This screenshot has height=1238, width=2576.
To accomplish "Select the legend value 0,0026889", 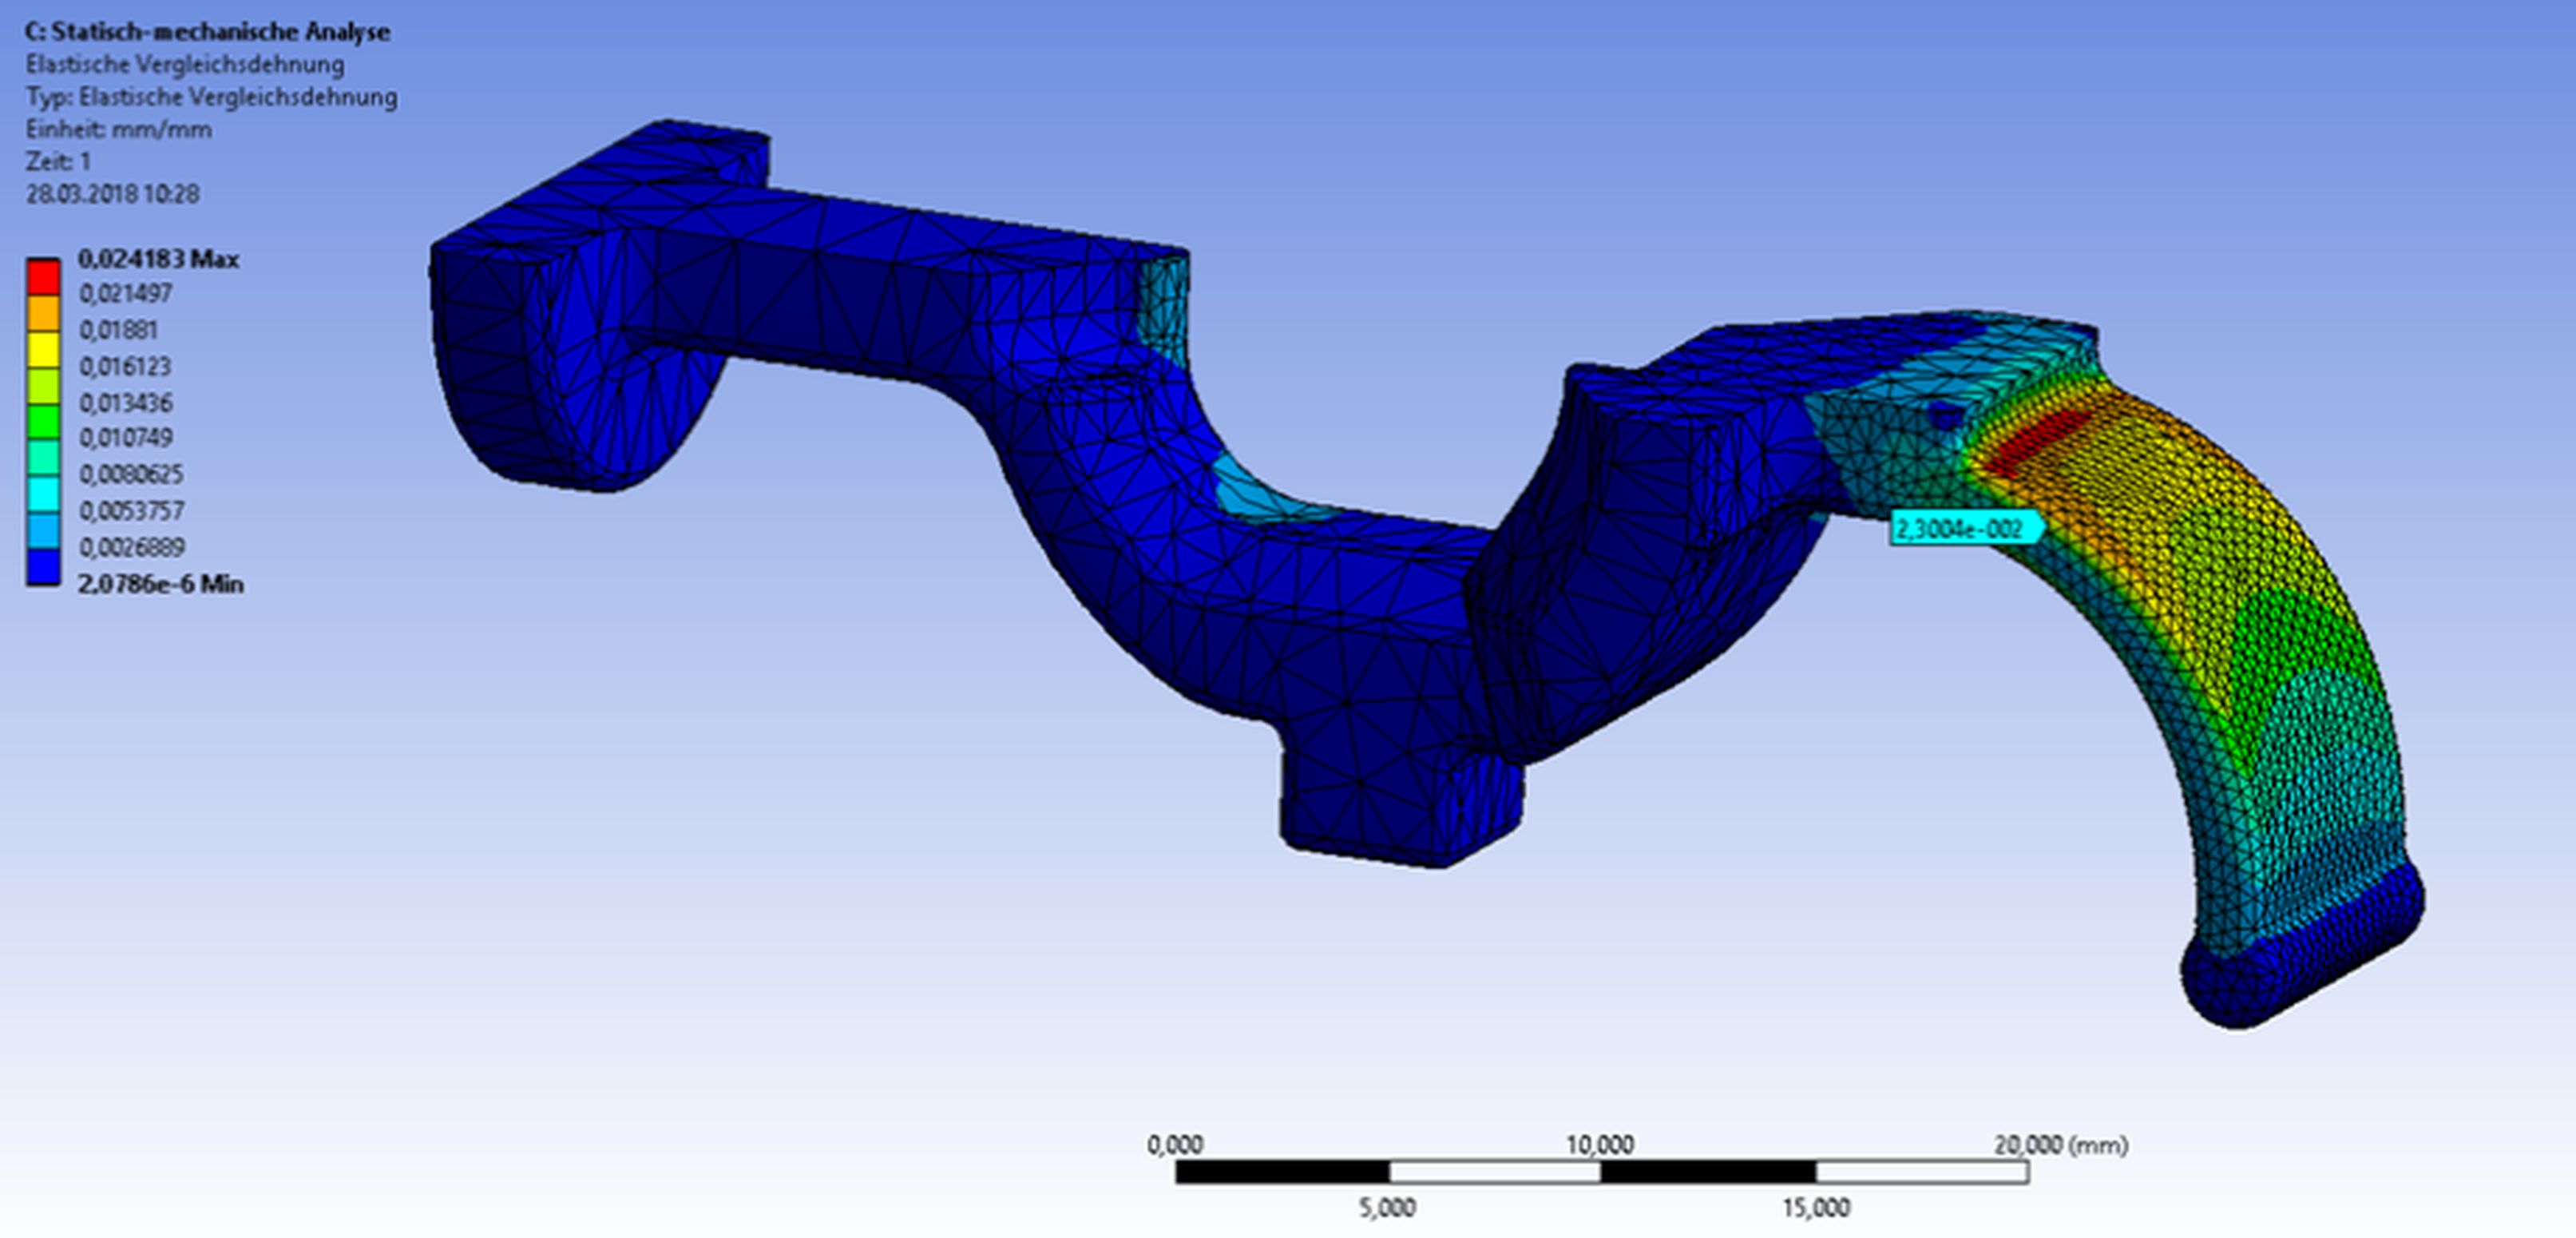I will (131, 547).
